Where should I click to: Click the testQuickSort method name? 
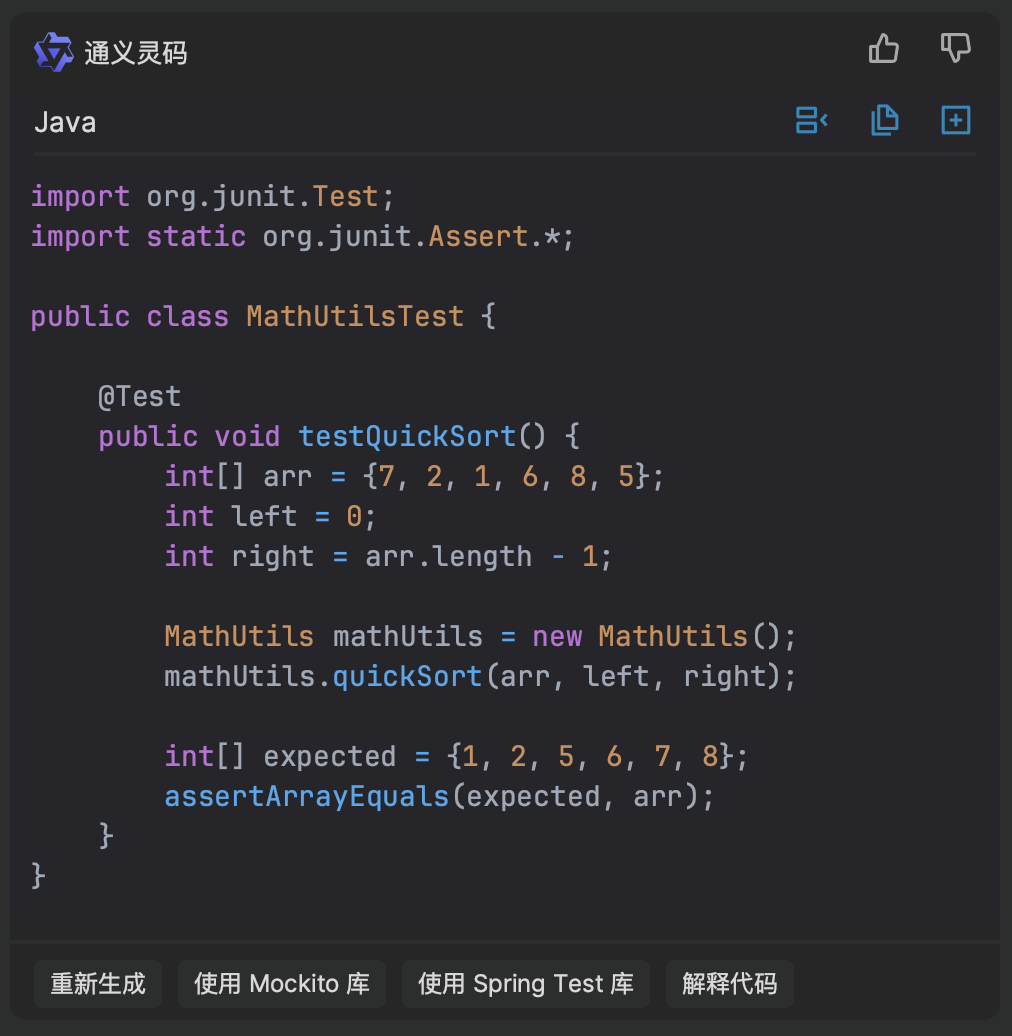[x=407, y=437]
